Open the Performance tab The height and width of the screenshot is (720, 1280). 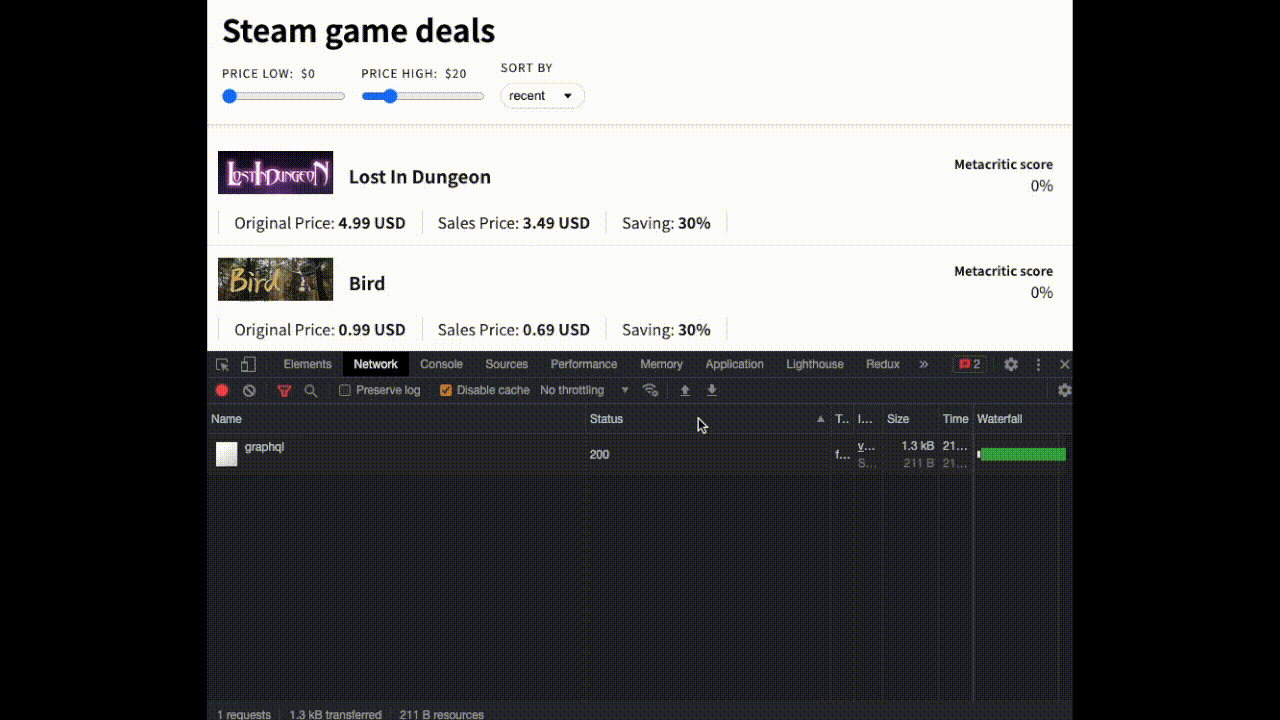pyautogui.click(x=584, y=364)
